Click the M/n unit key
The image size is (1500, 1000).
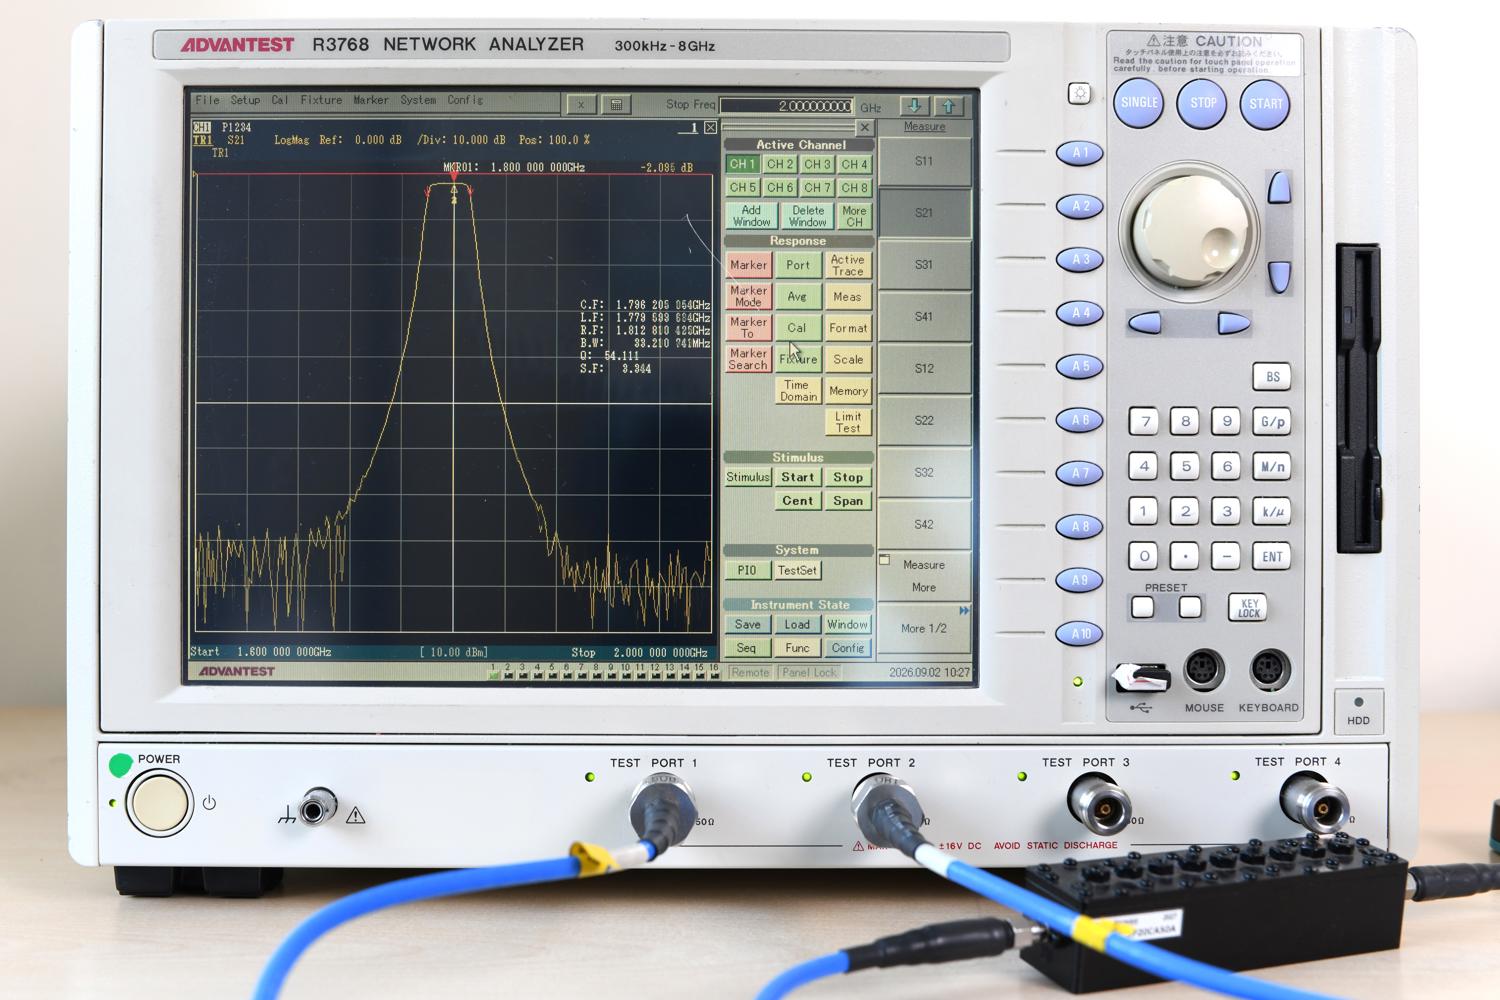tap(1272, 466)
